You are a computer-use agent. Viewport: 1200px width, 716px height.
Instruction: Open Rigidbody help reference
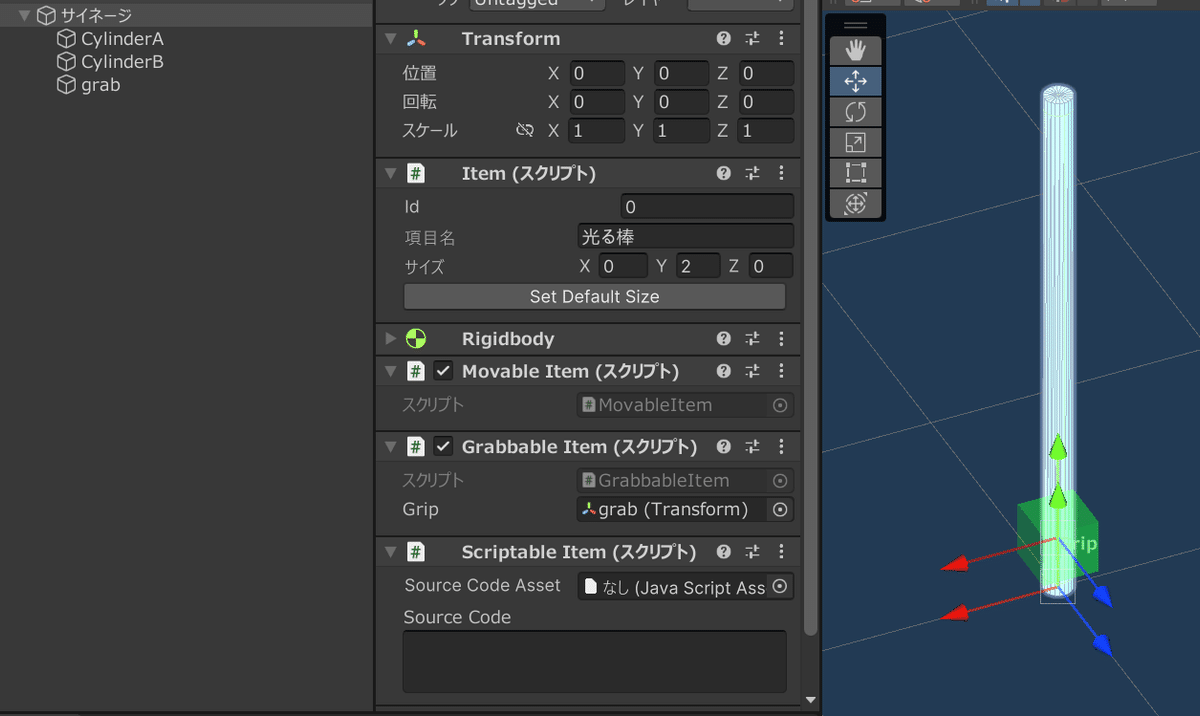[724, 339]
